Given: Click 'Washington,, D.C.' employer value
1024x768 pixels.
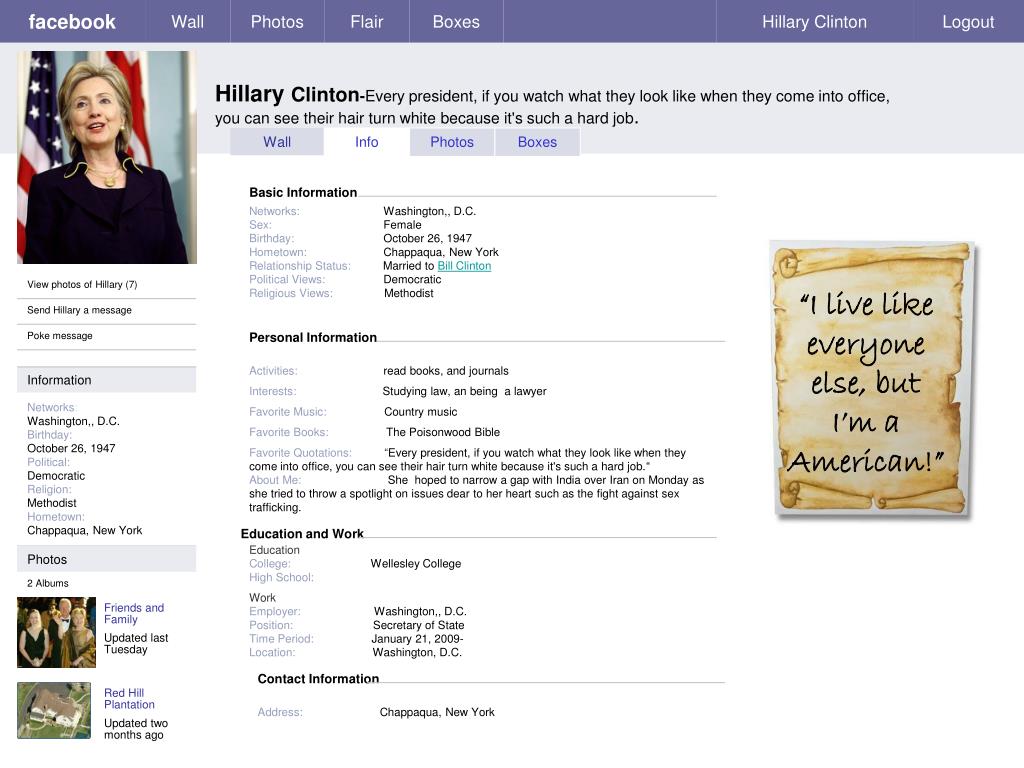Looking at the screenshot, I should click(420, 611).
